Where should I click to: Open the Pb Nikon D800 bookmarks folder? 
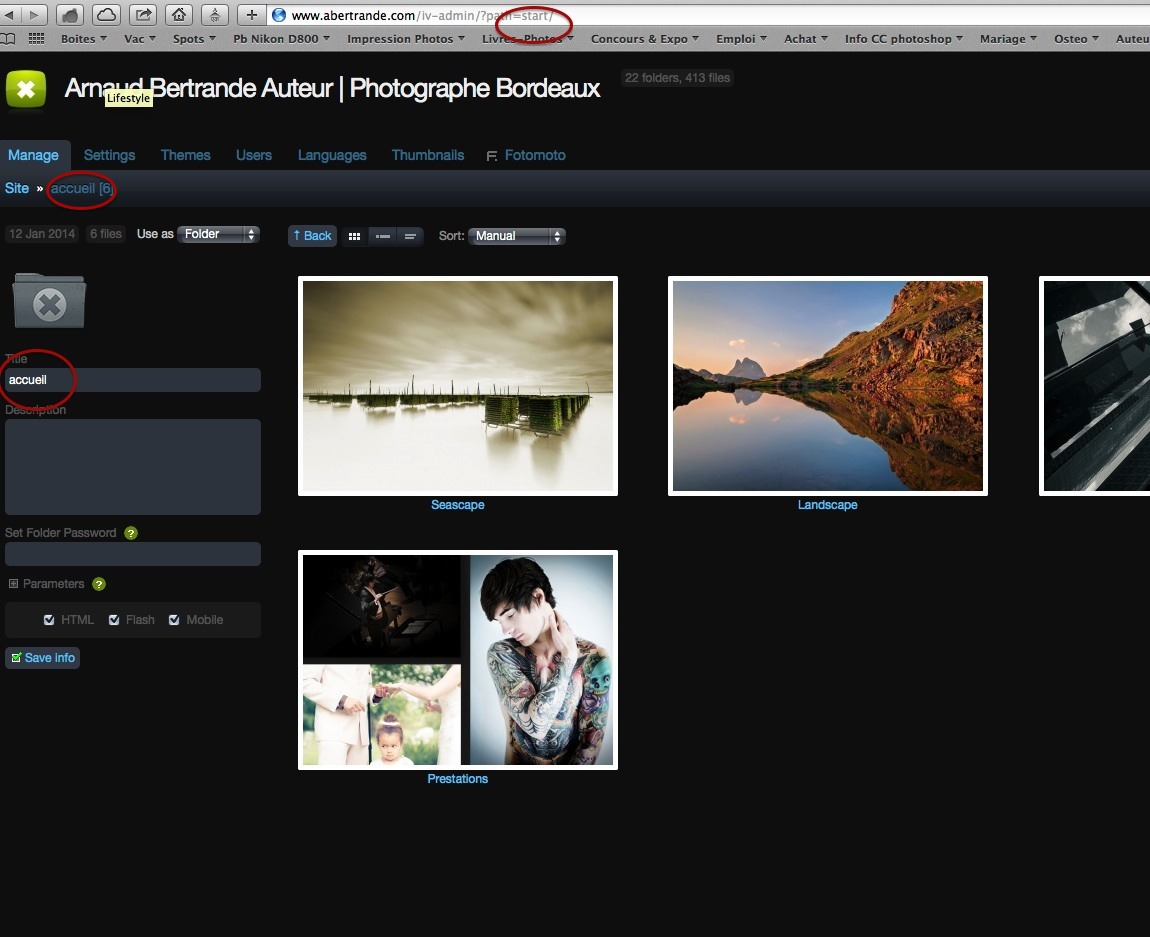click(x=282, y=39)
